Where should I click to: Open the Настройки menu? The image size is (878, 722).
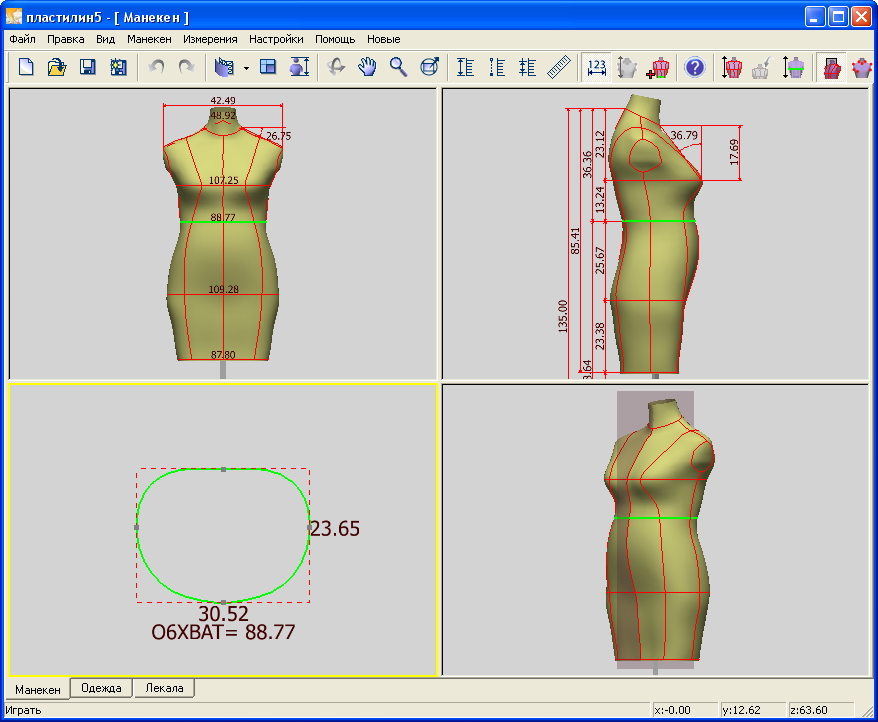pos(276,39)
